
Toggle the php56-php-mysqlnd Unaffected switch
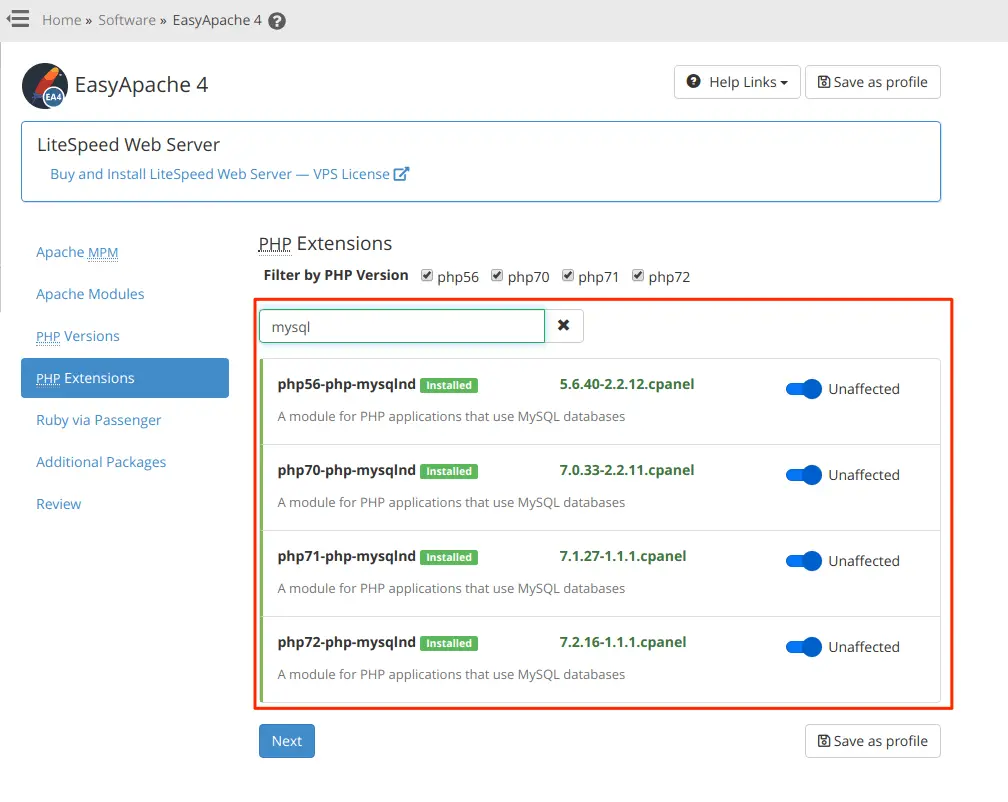click(802, 389)
